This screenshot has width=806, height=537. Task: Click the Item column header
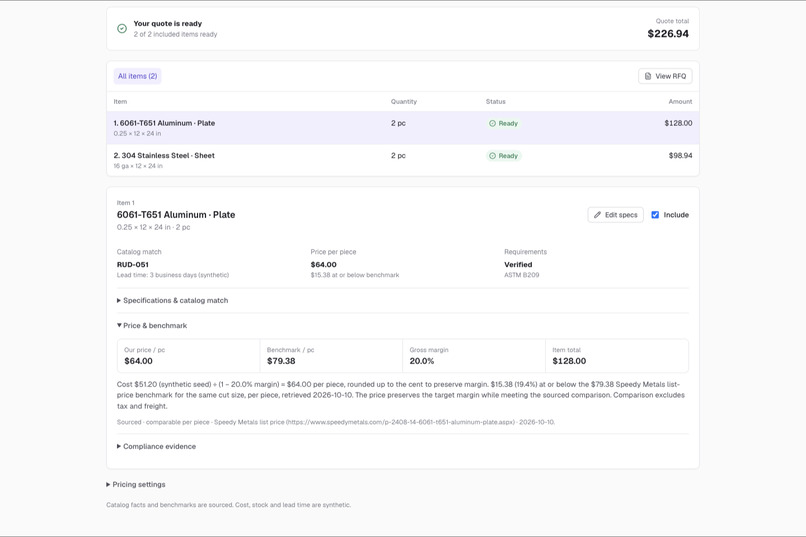click(120, 102)
